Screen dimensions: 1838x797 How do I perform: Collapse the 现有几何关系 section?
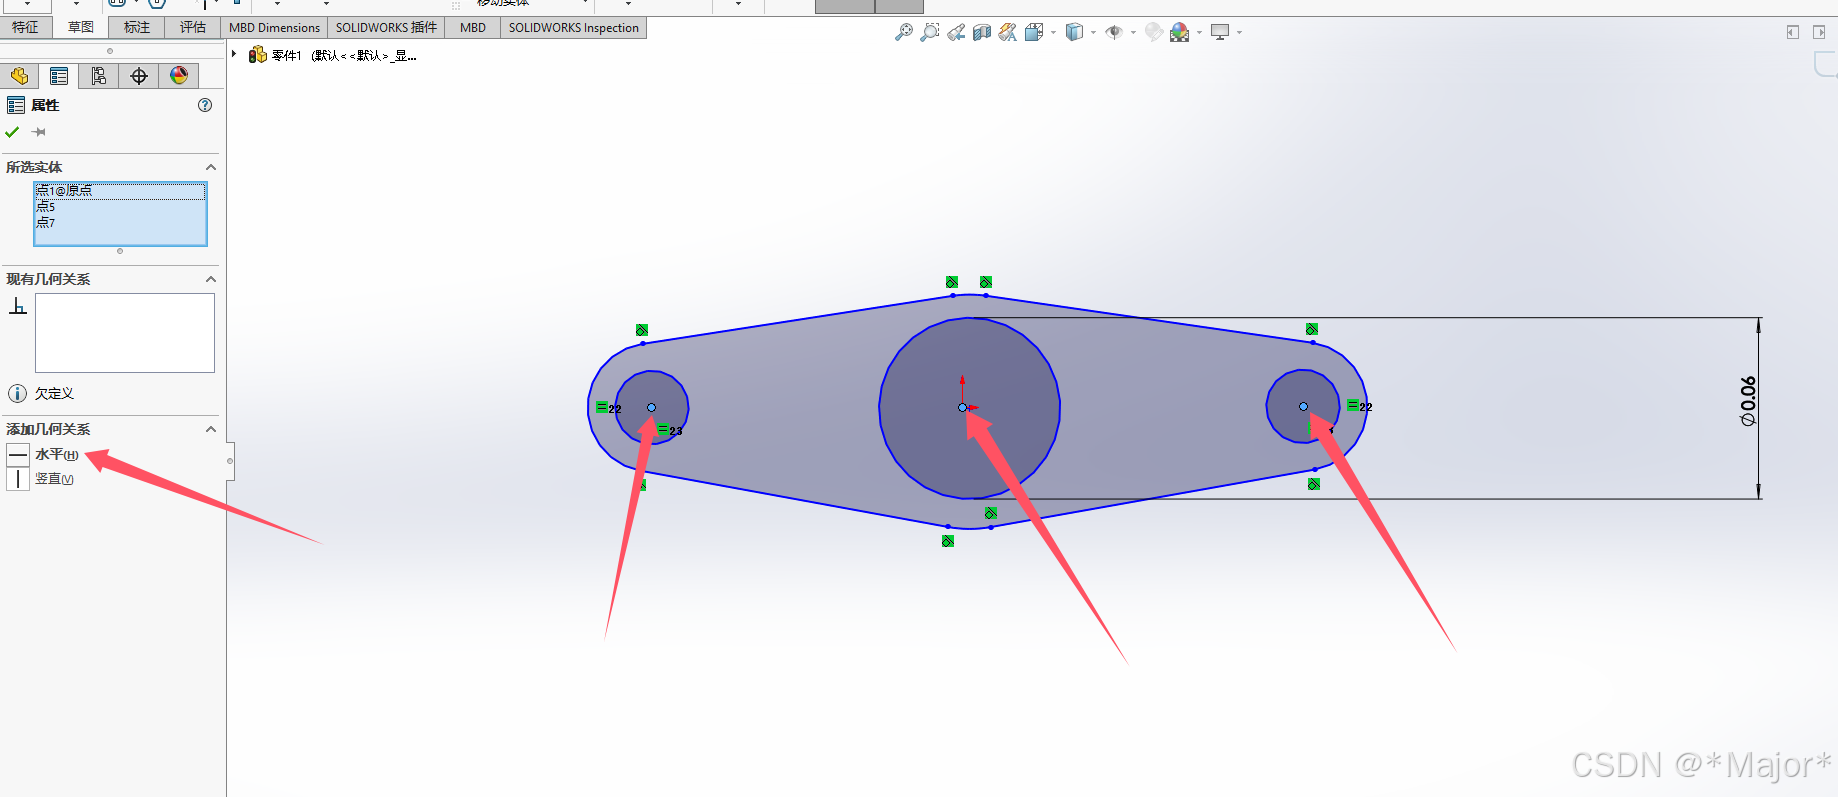click(210, 279)
